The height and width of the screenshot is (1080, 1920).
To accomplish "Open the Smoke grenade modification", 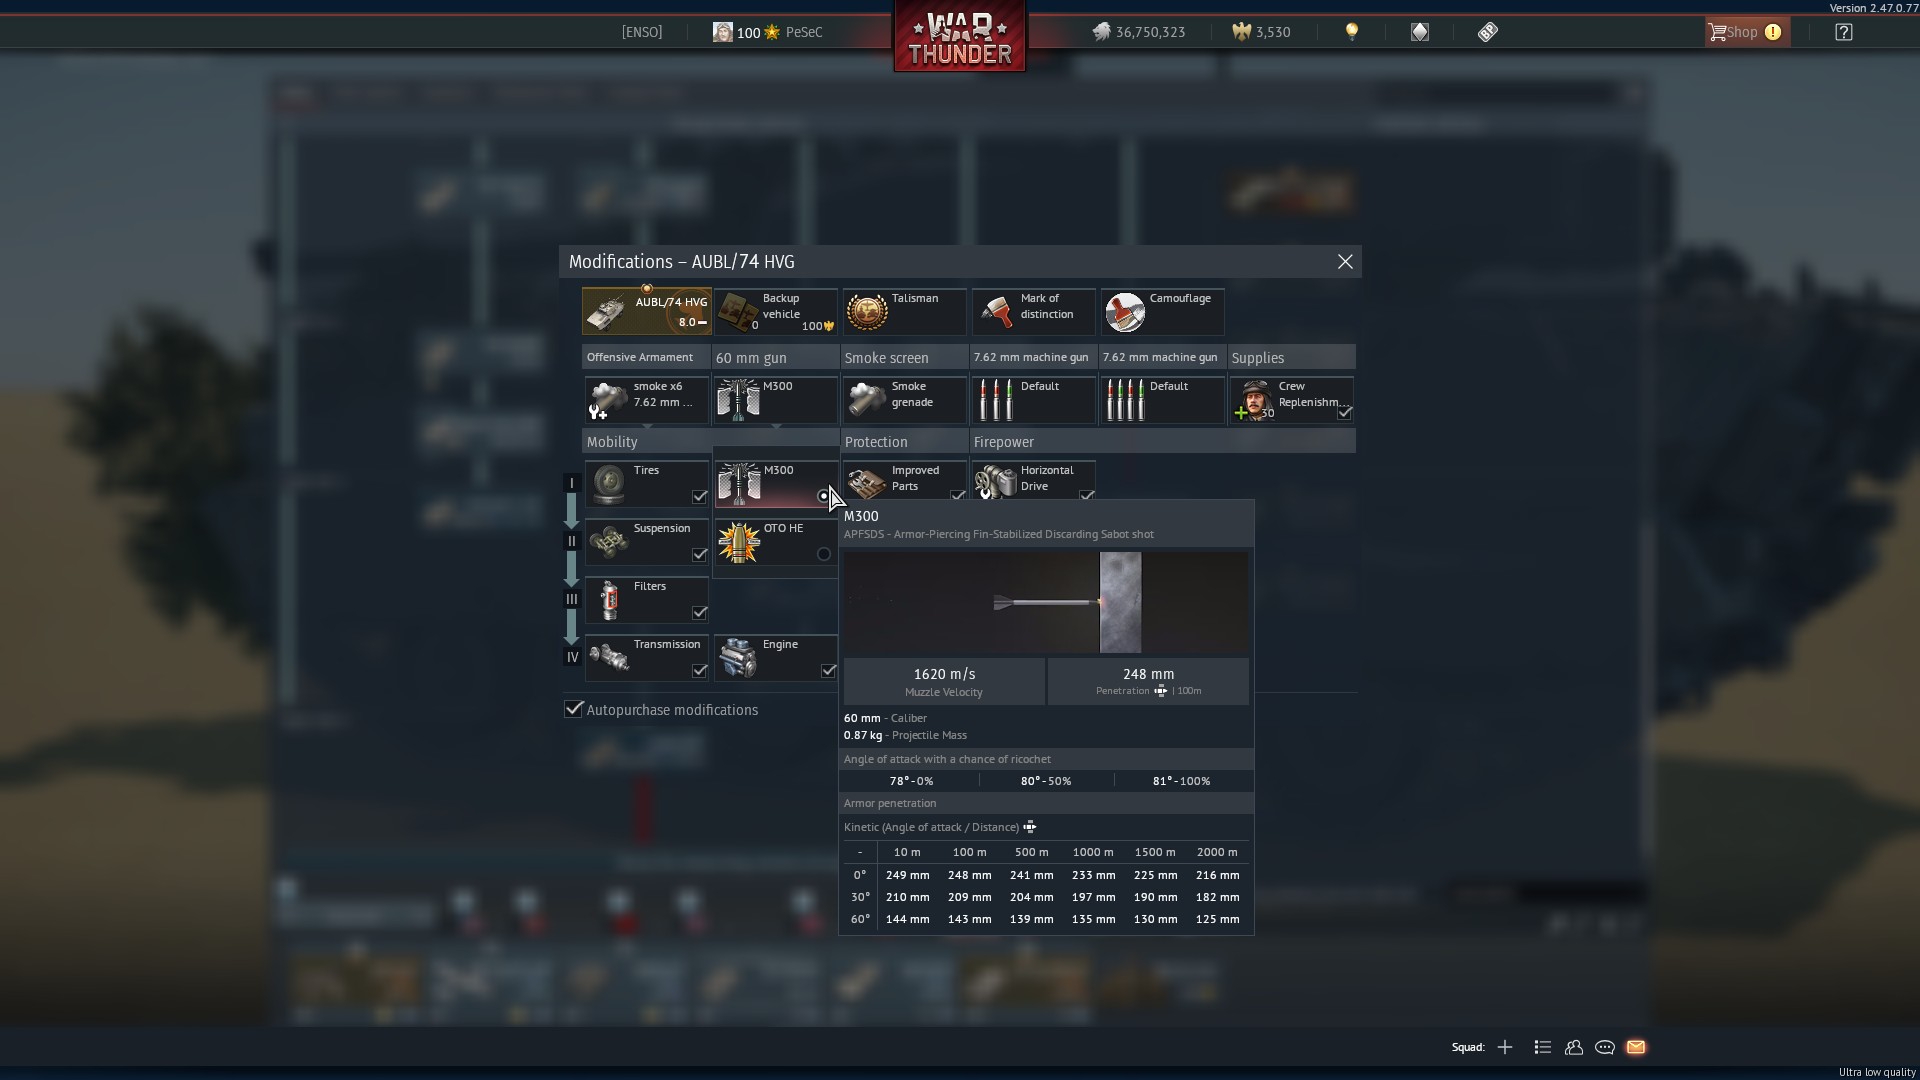I will coord(903,400).
